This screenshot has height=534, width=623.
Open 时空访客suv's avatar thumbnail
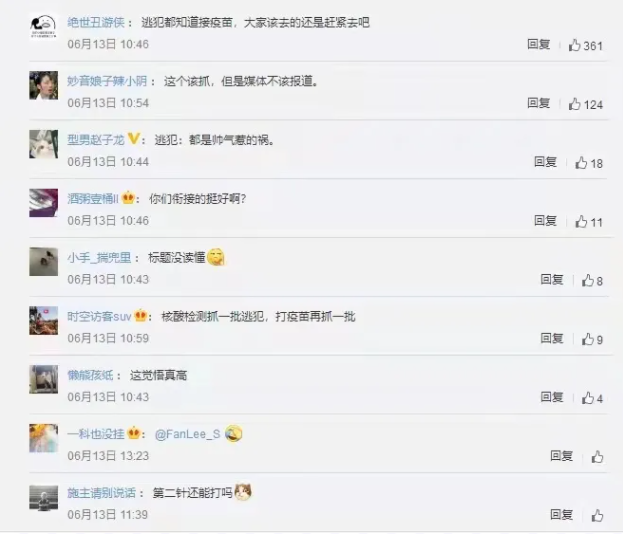click(44, 321)
